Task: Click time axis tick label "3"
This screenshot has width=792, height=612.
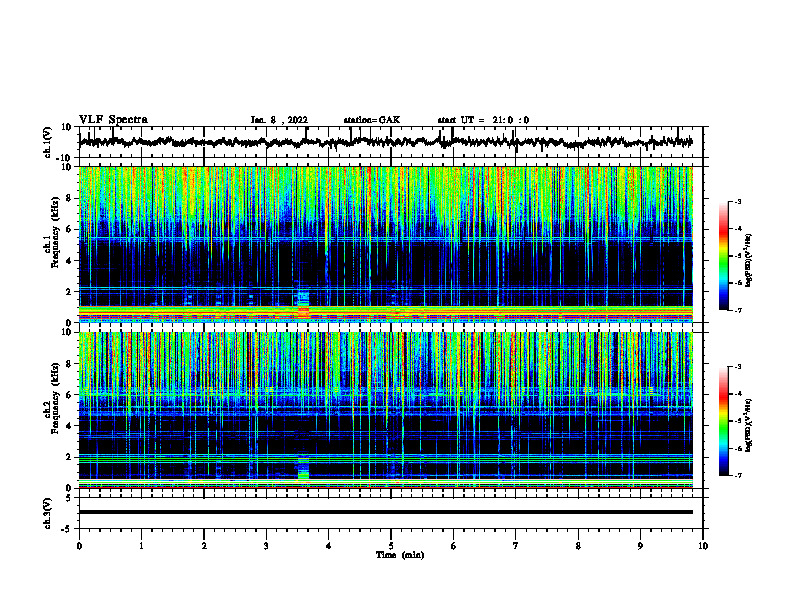Action: tap(266, 546)
